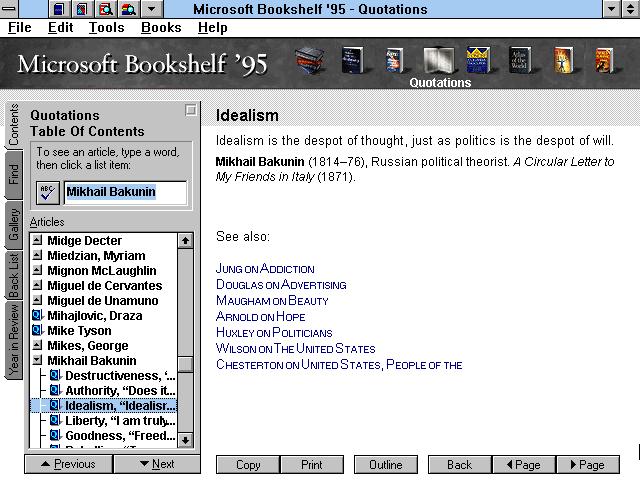Image resolution: width=640 pixels, height=480 pixels.
Task: Open the Chronology book with the figure cover
Action: tap(563, 60)
